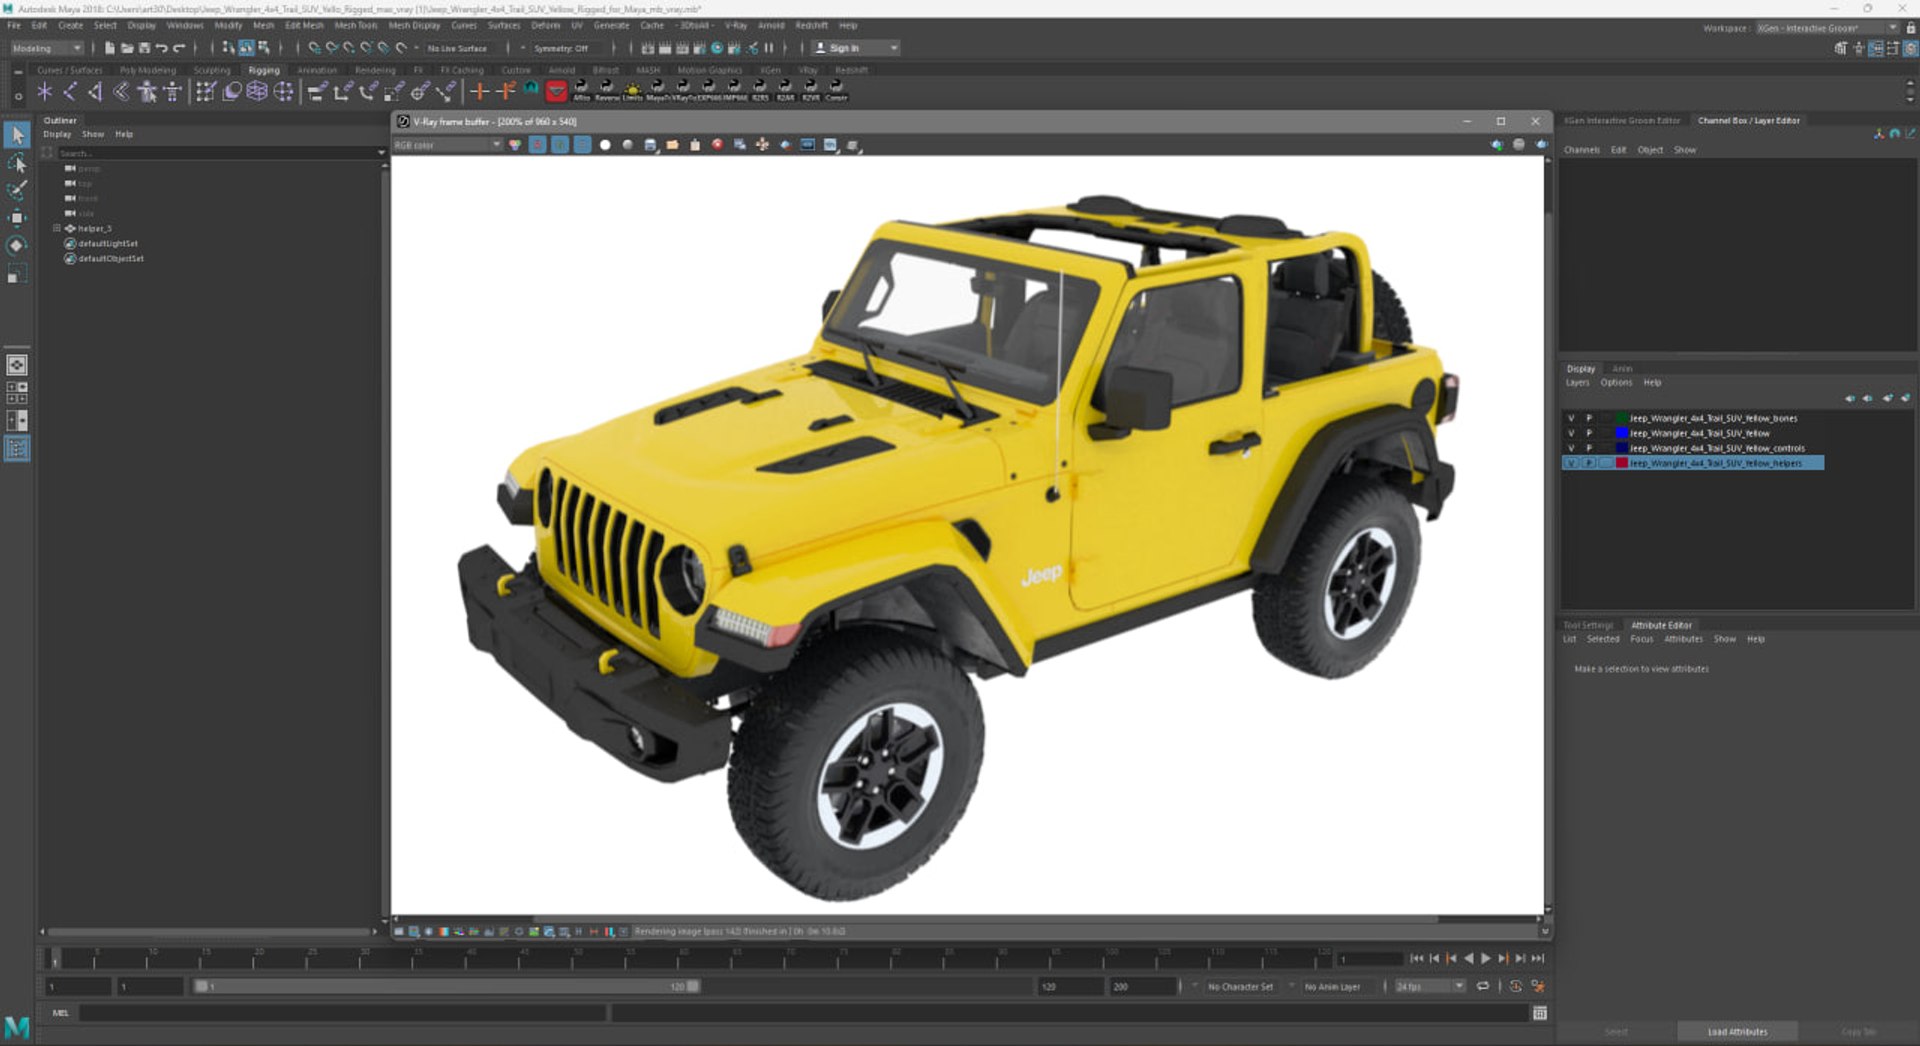Click Load Attributes button
This screenshot has height=1046, width=1920.
point(1737,1032)
